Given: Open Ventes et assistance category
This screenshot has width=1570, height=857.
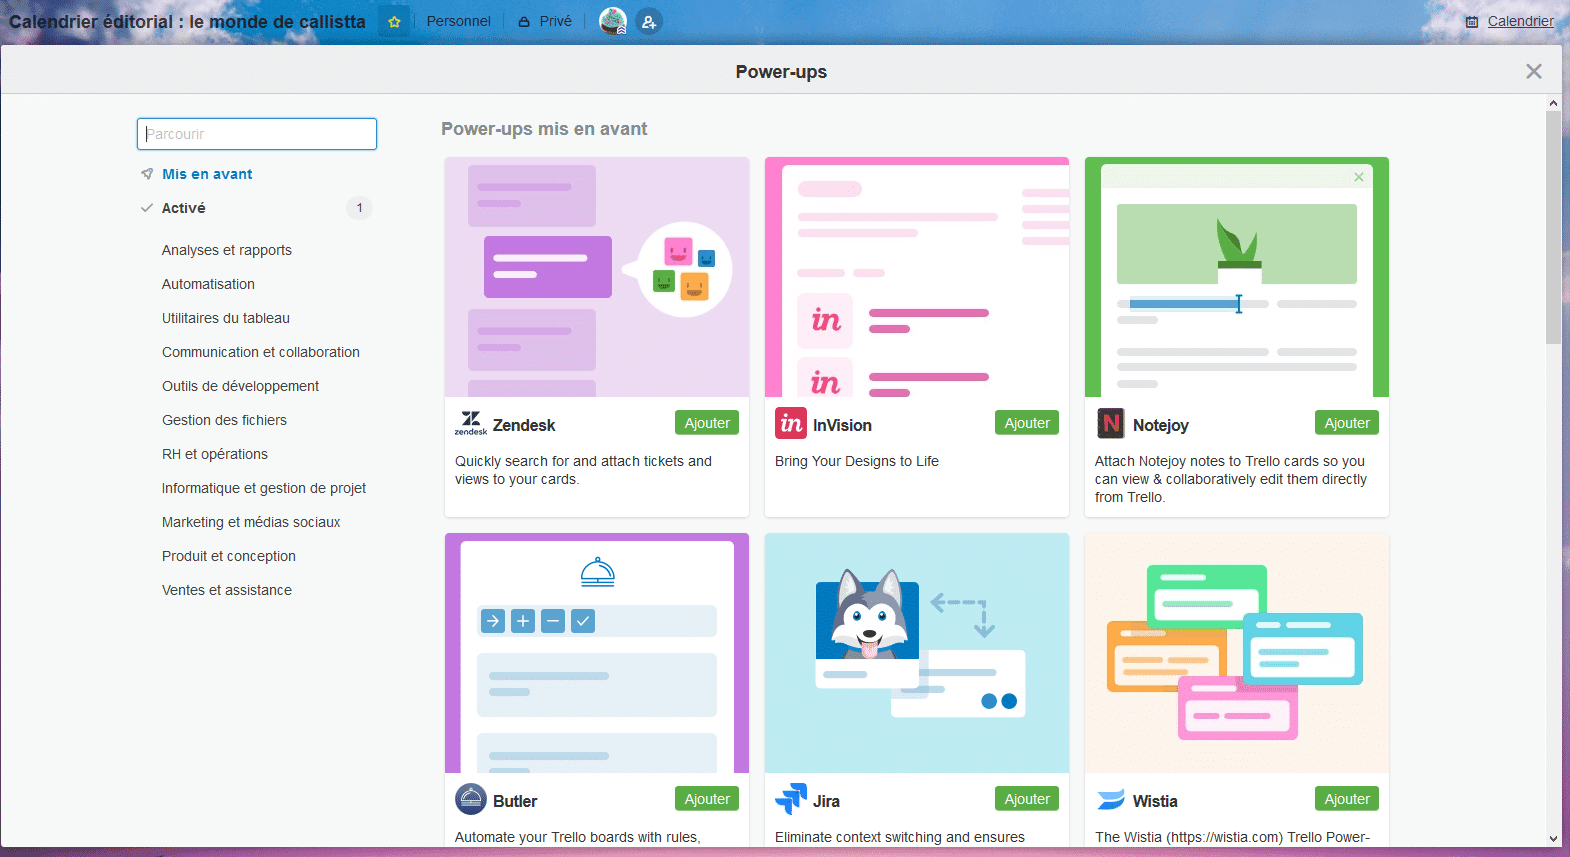Looking at the screenshot, I should 227,590.
